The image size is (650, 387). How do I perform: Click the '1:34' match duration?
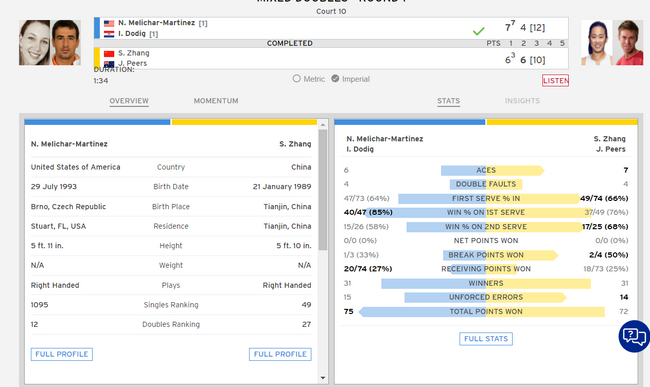tap(101, 81)
